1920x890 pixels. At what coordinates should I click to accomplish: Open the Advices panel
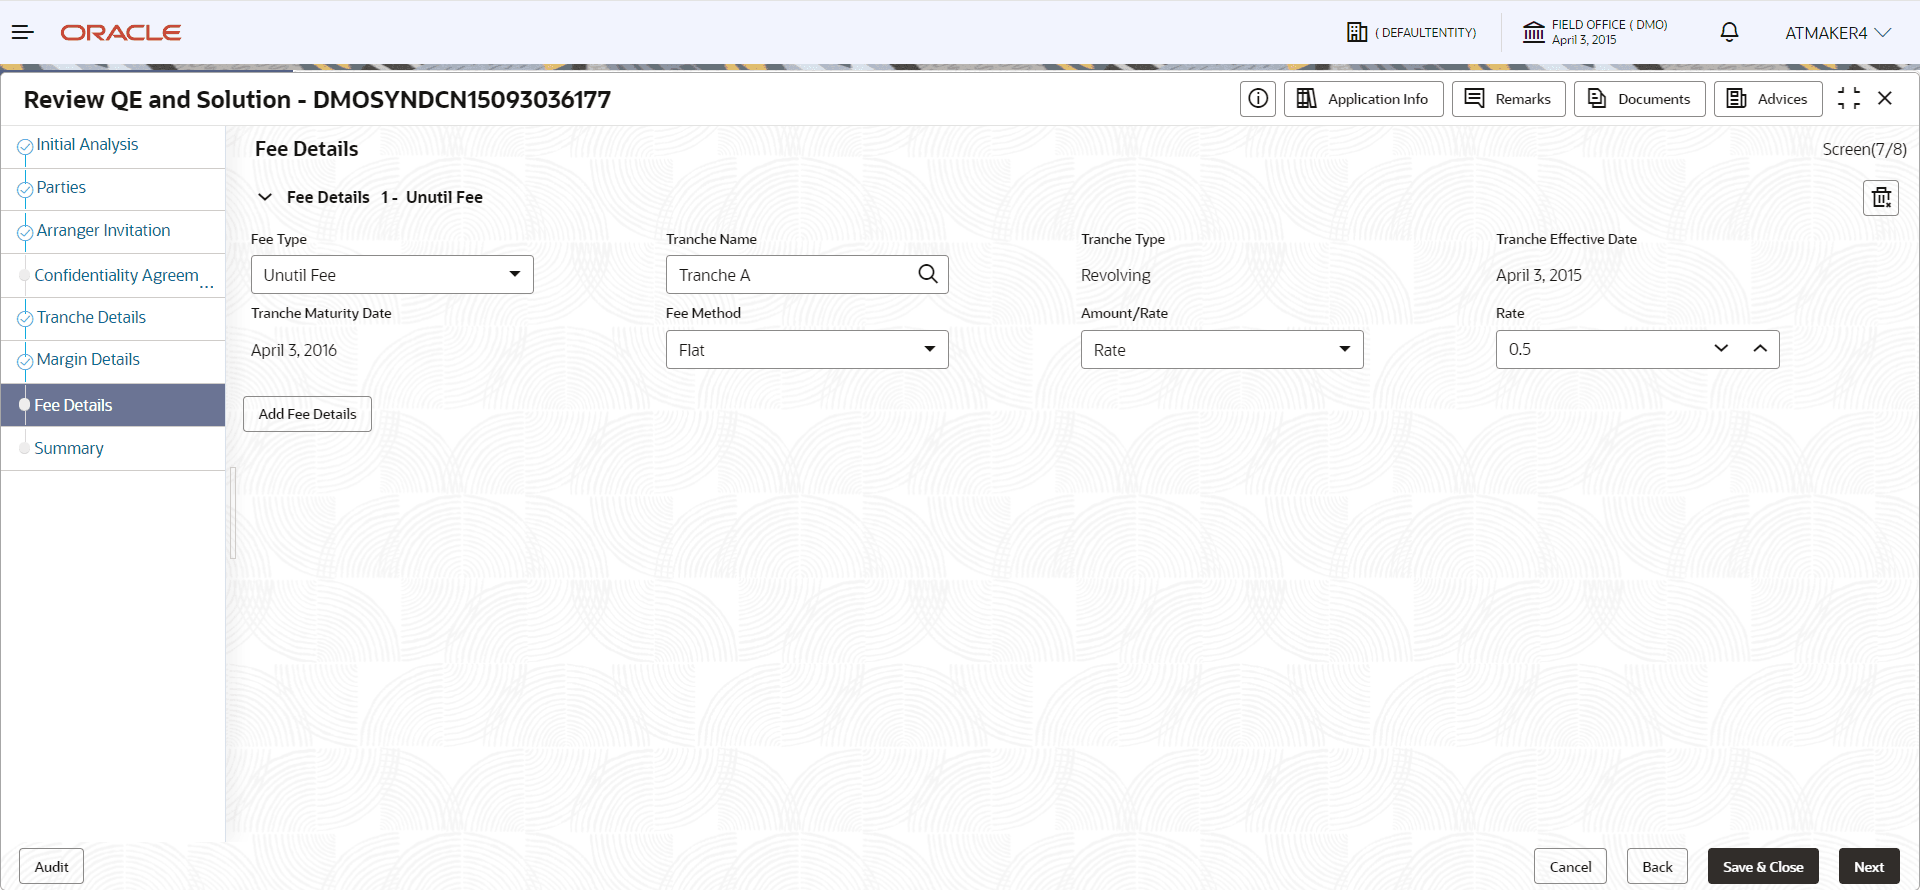[1768, 99]
